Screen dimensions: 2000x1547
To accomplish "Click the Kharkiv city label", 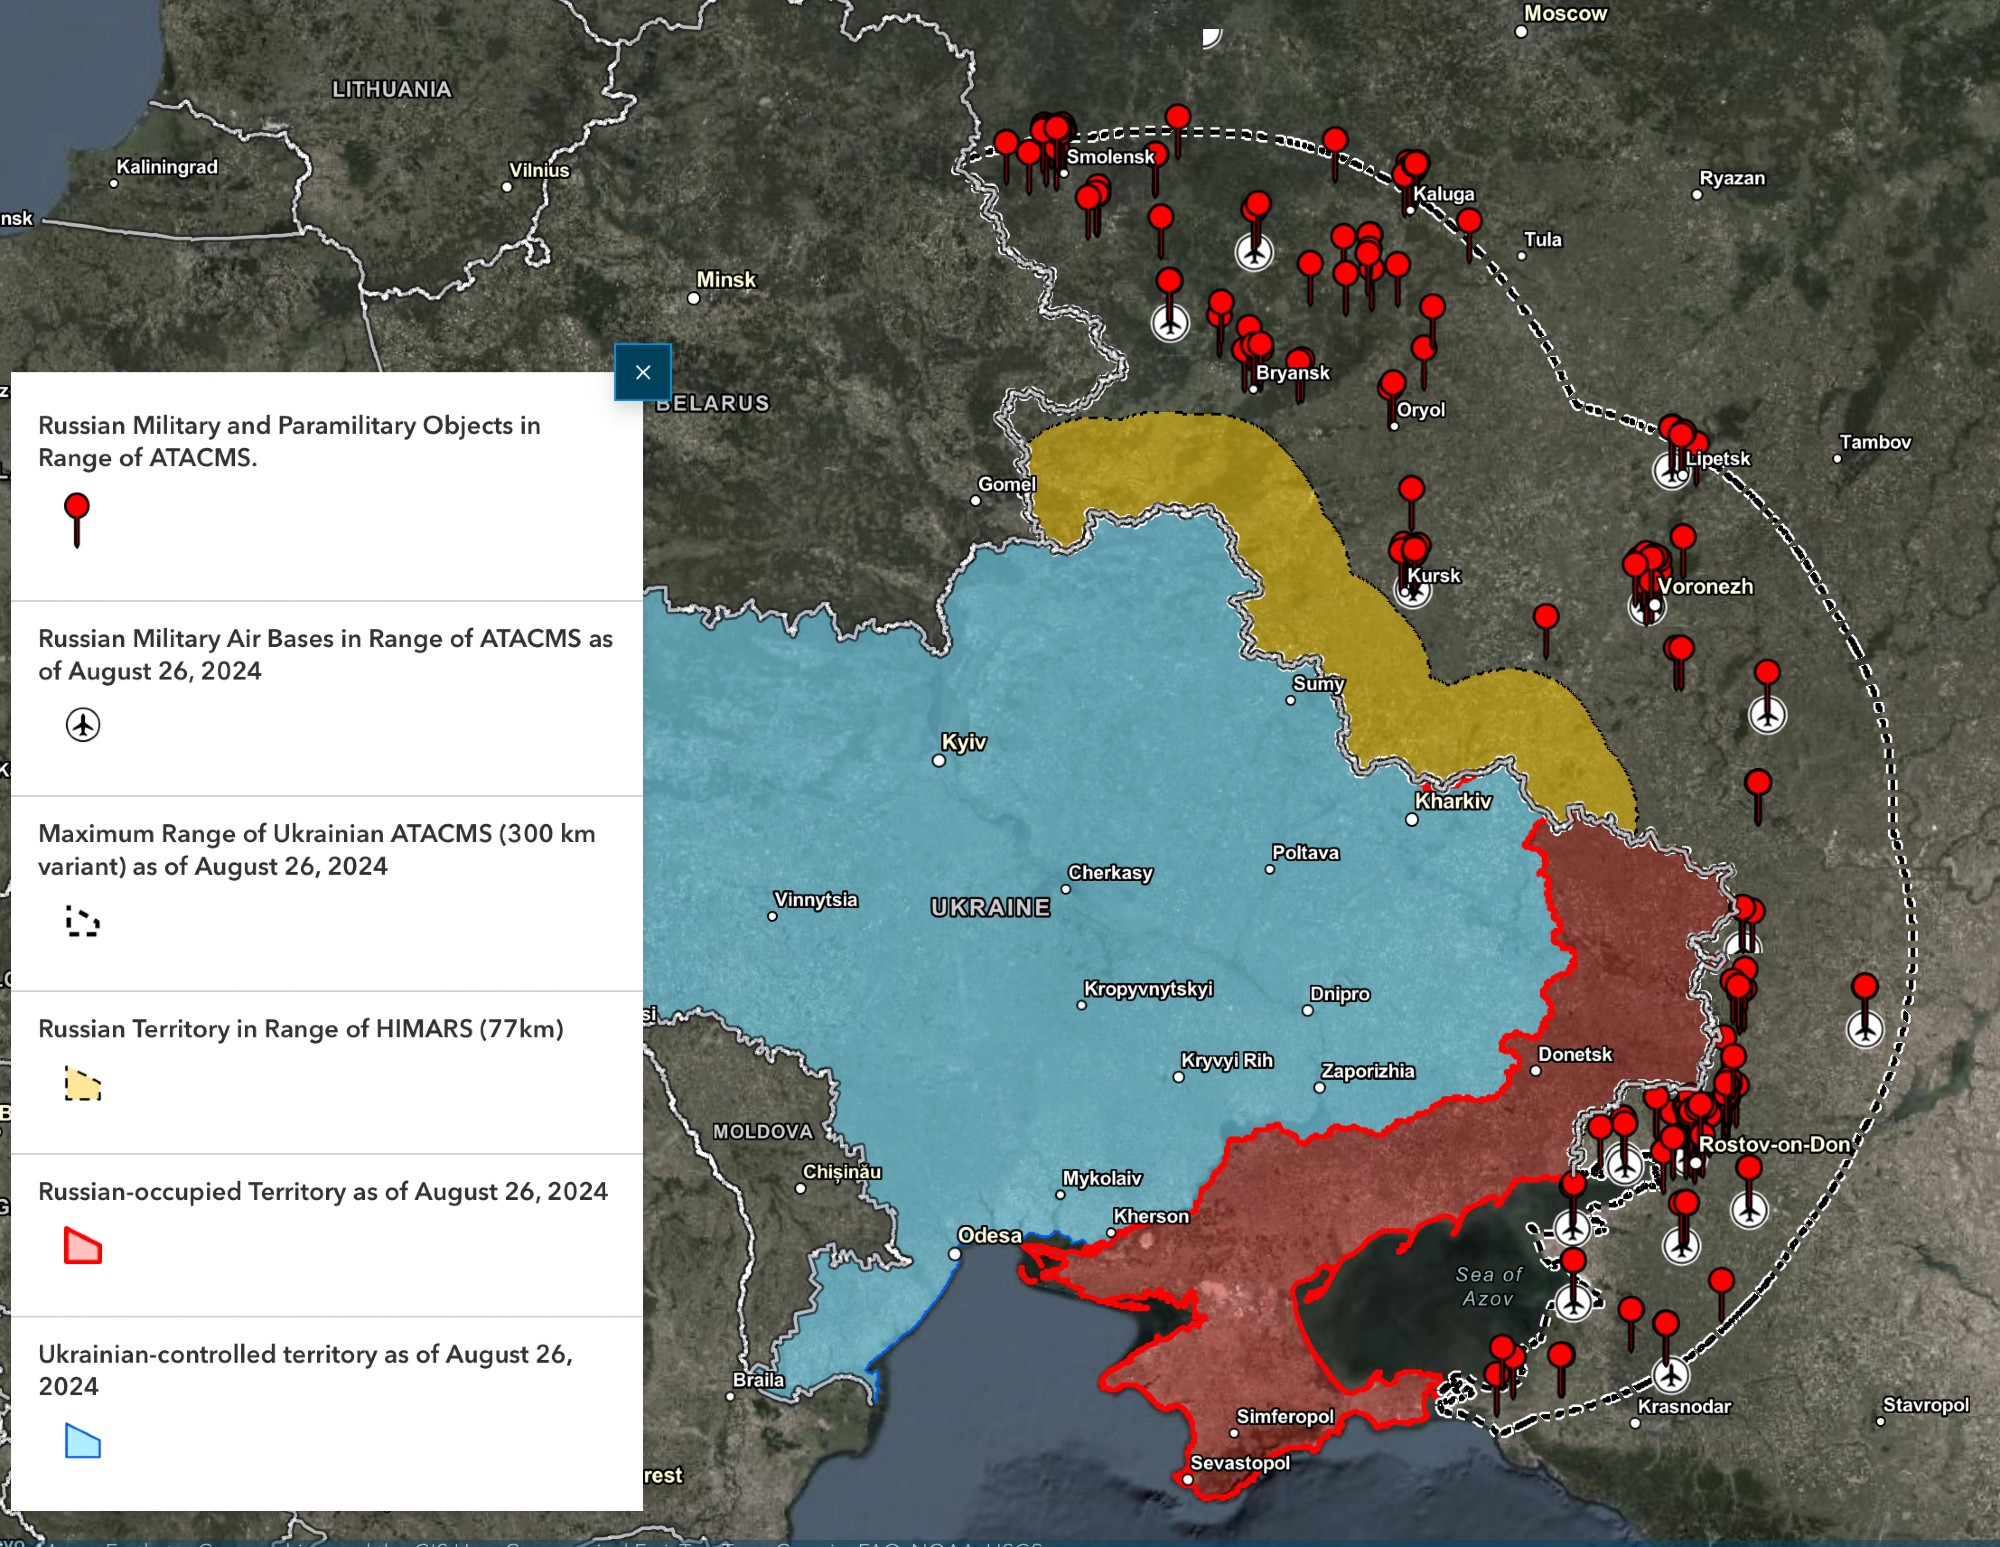I will pyautogui.click(x=1453, y=801).
